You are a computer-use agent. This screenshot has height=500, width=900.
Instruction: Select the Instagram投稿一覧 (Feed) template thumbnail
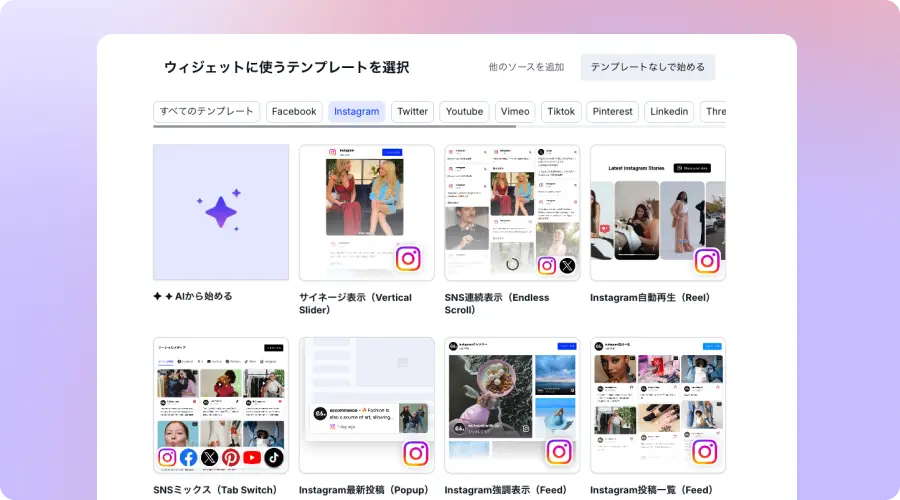[657, 404]
